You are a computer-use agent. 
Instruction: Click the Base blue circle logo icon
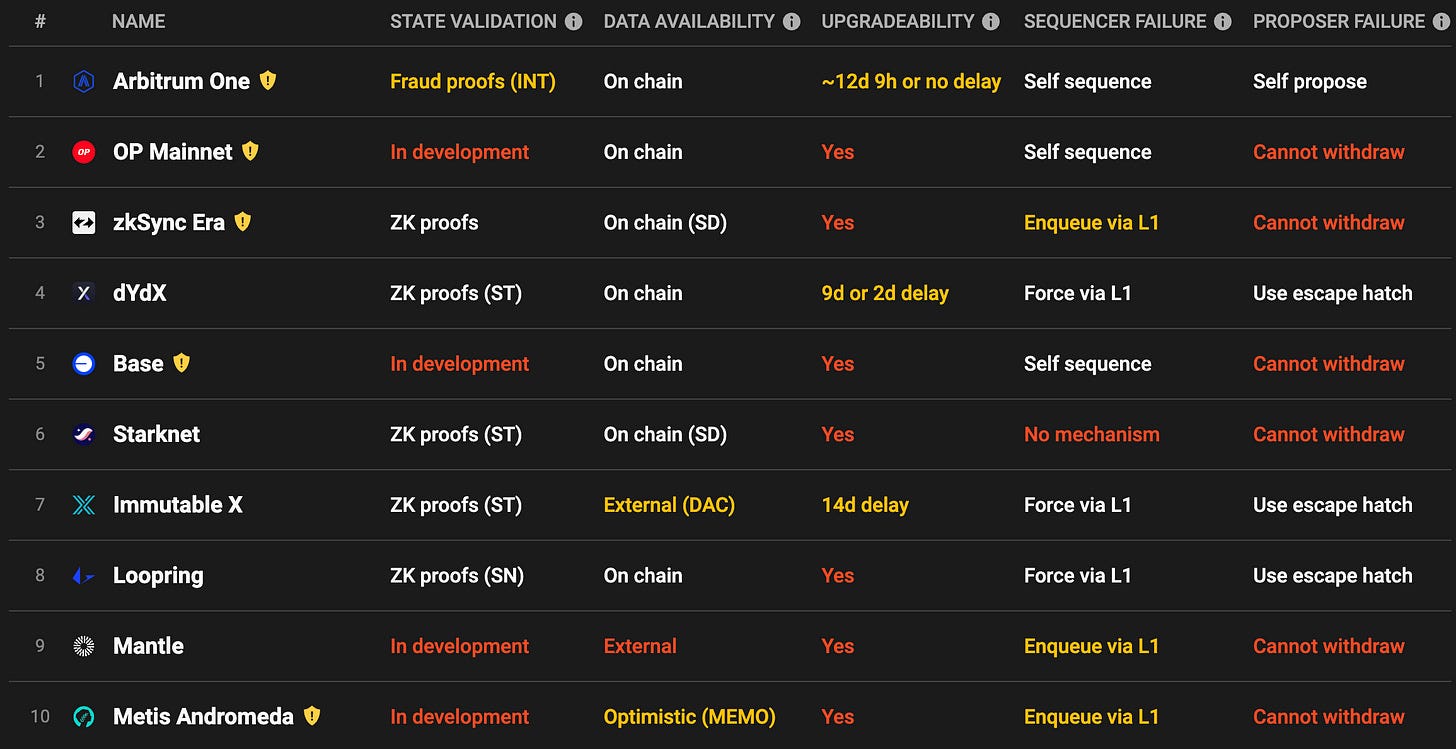click(84, 364)
